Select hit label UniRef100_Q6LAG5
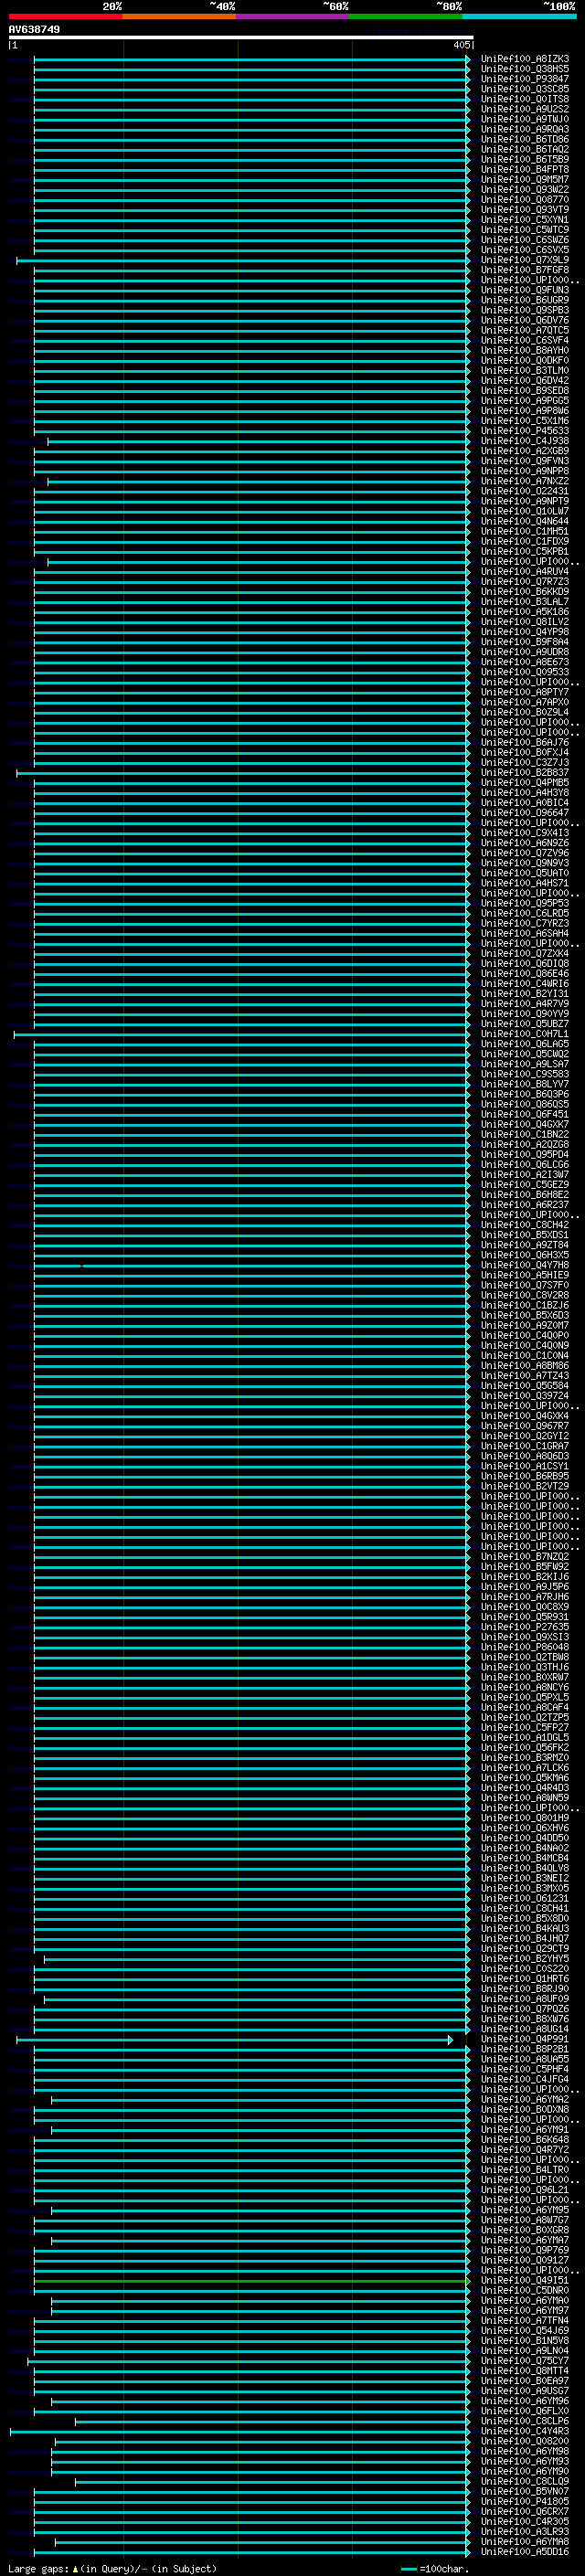Viewport: 585px width, 2576px height. pos(525,1044)
